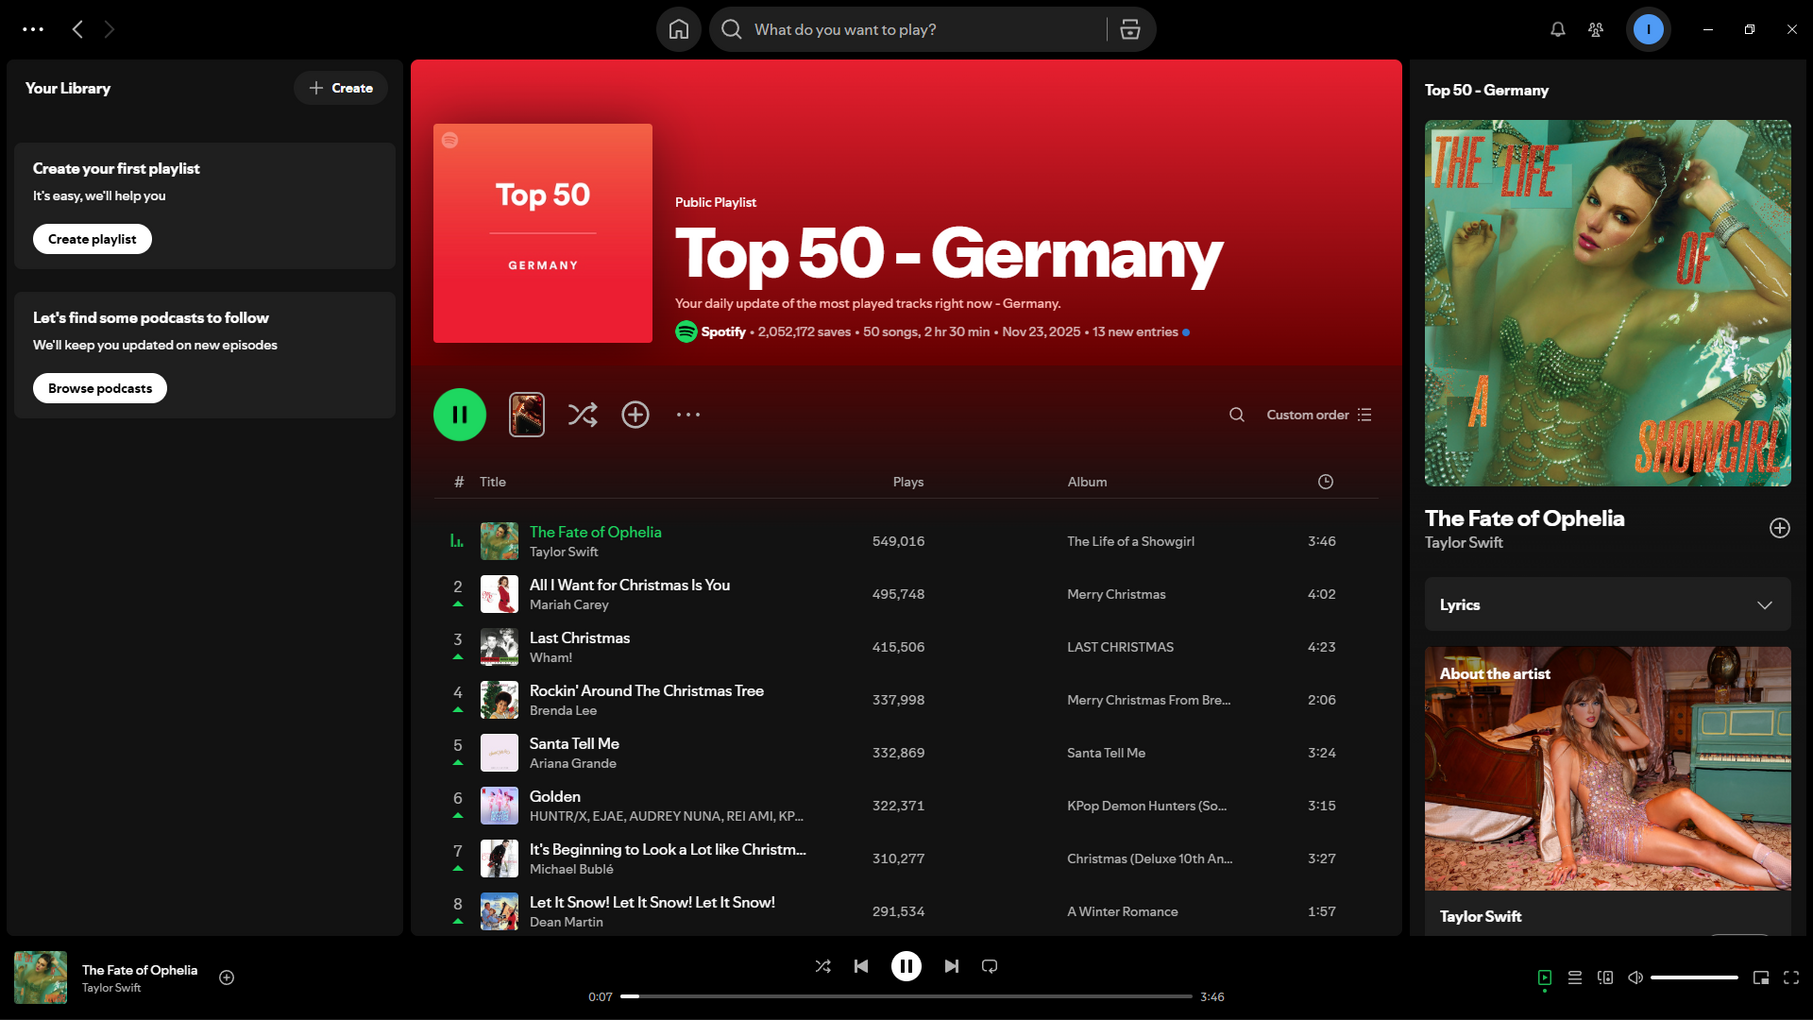Open the Custom order sort dropdown

click(x=1319, y=414)
